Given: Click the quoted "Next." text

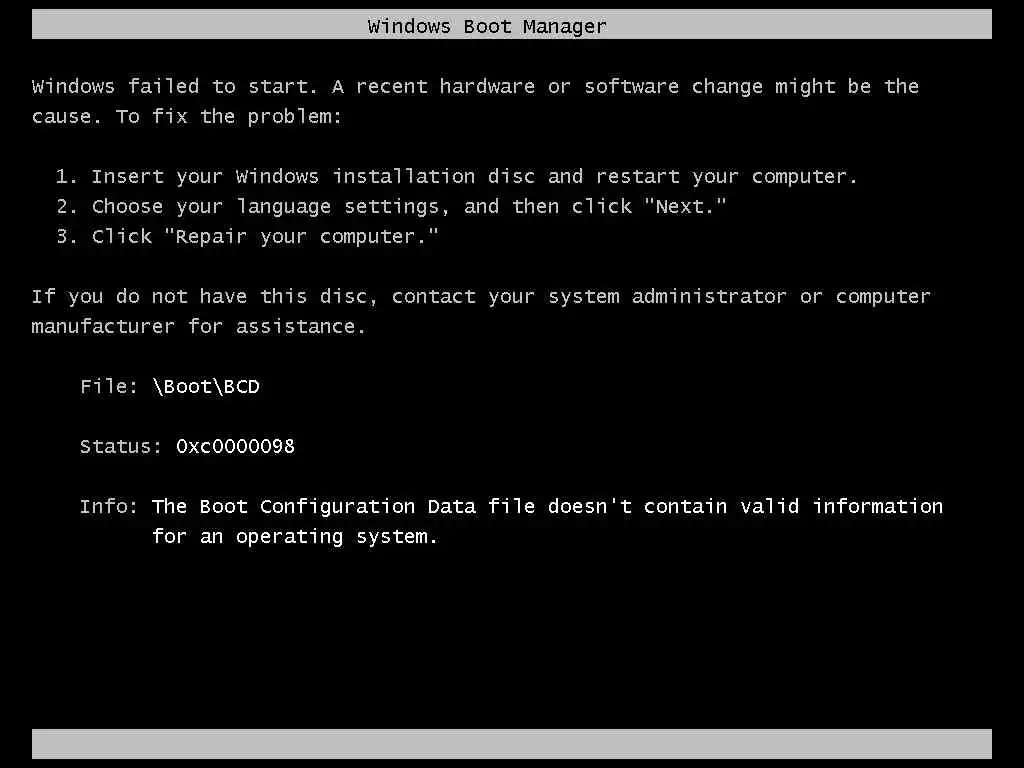Looking at the screenshot, I should click(x=684, y=206).
